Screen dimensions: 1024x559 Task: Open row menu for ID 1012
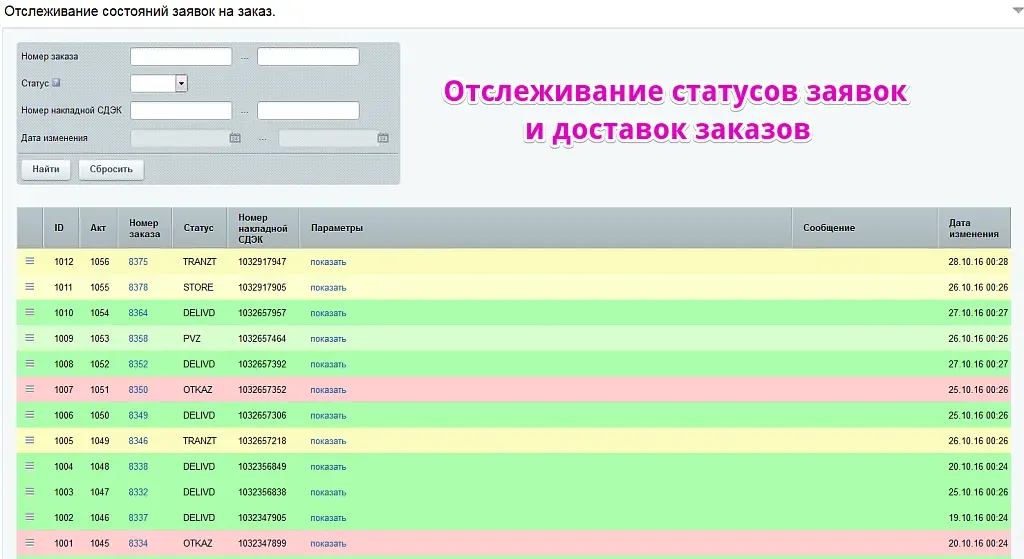(x=29, y=261)
